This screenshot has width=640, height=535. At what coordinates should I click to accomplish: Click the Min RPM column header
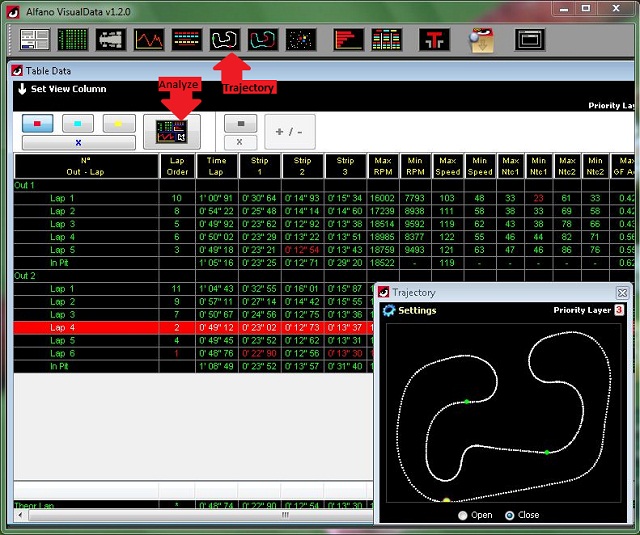(x=415, y=166)
